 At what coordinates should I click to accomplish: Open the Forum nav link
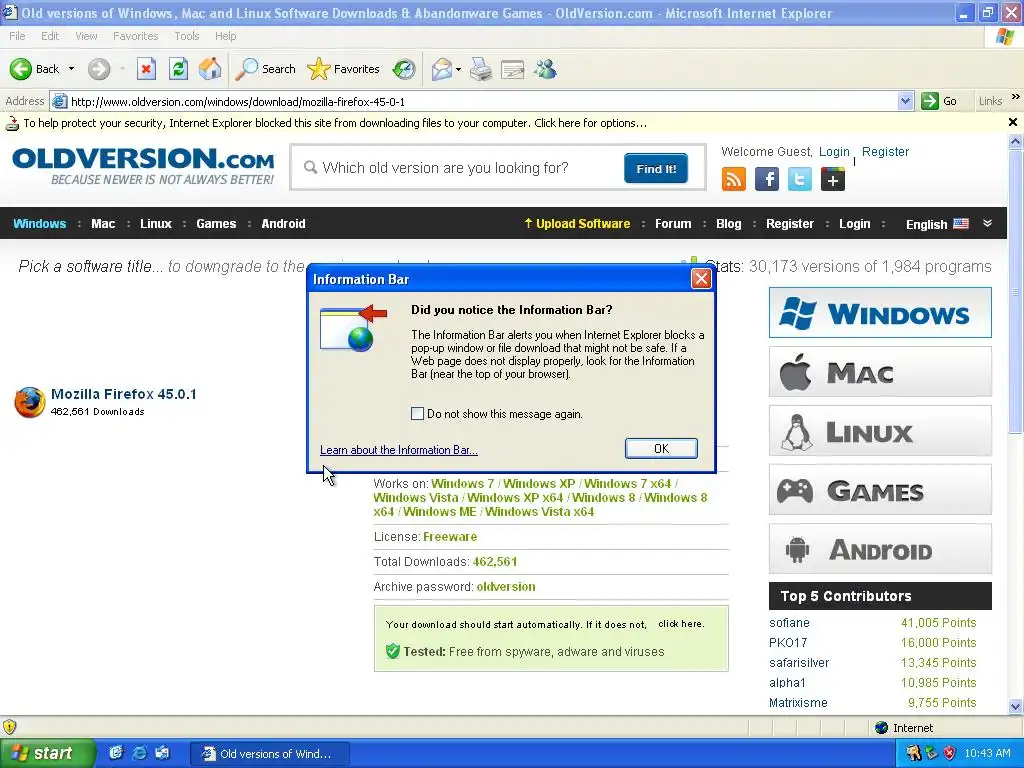pyautogui.click(x=673, y=223)
